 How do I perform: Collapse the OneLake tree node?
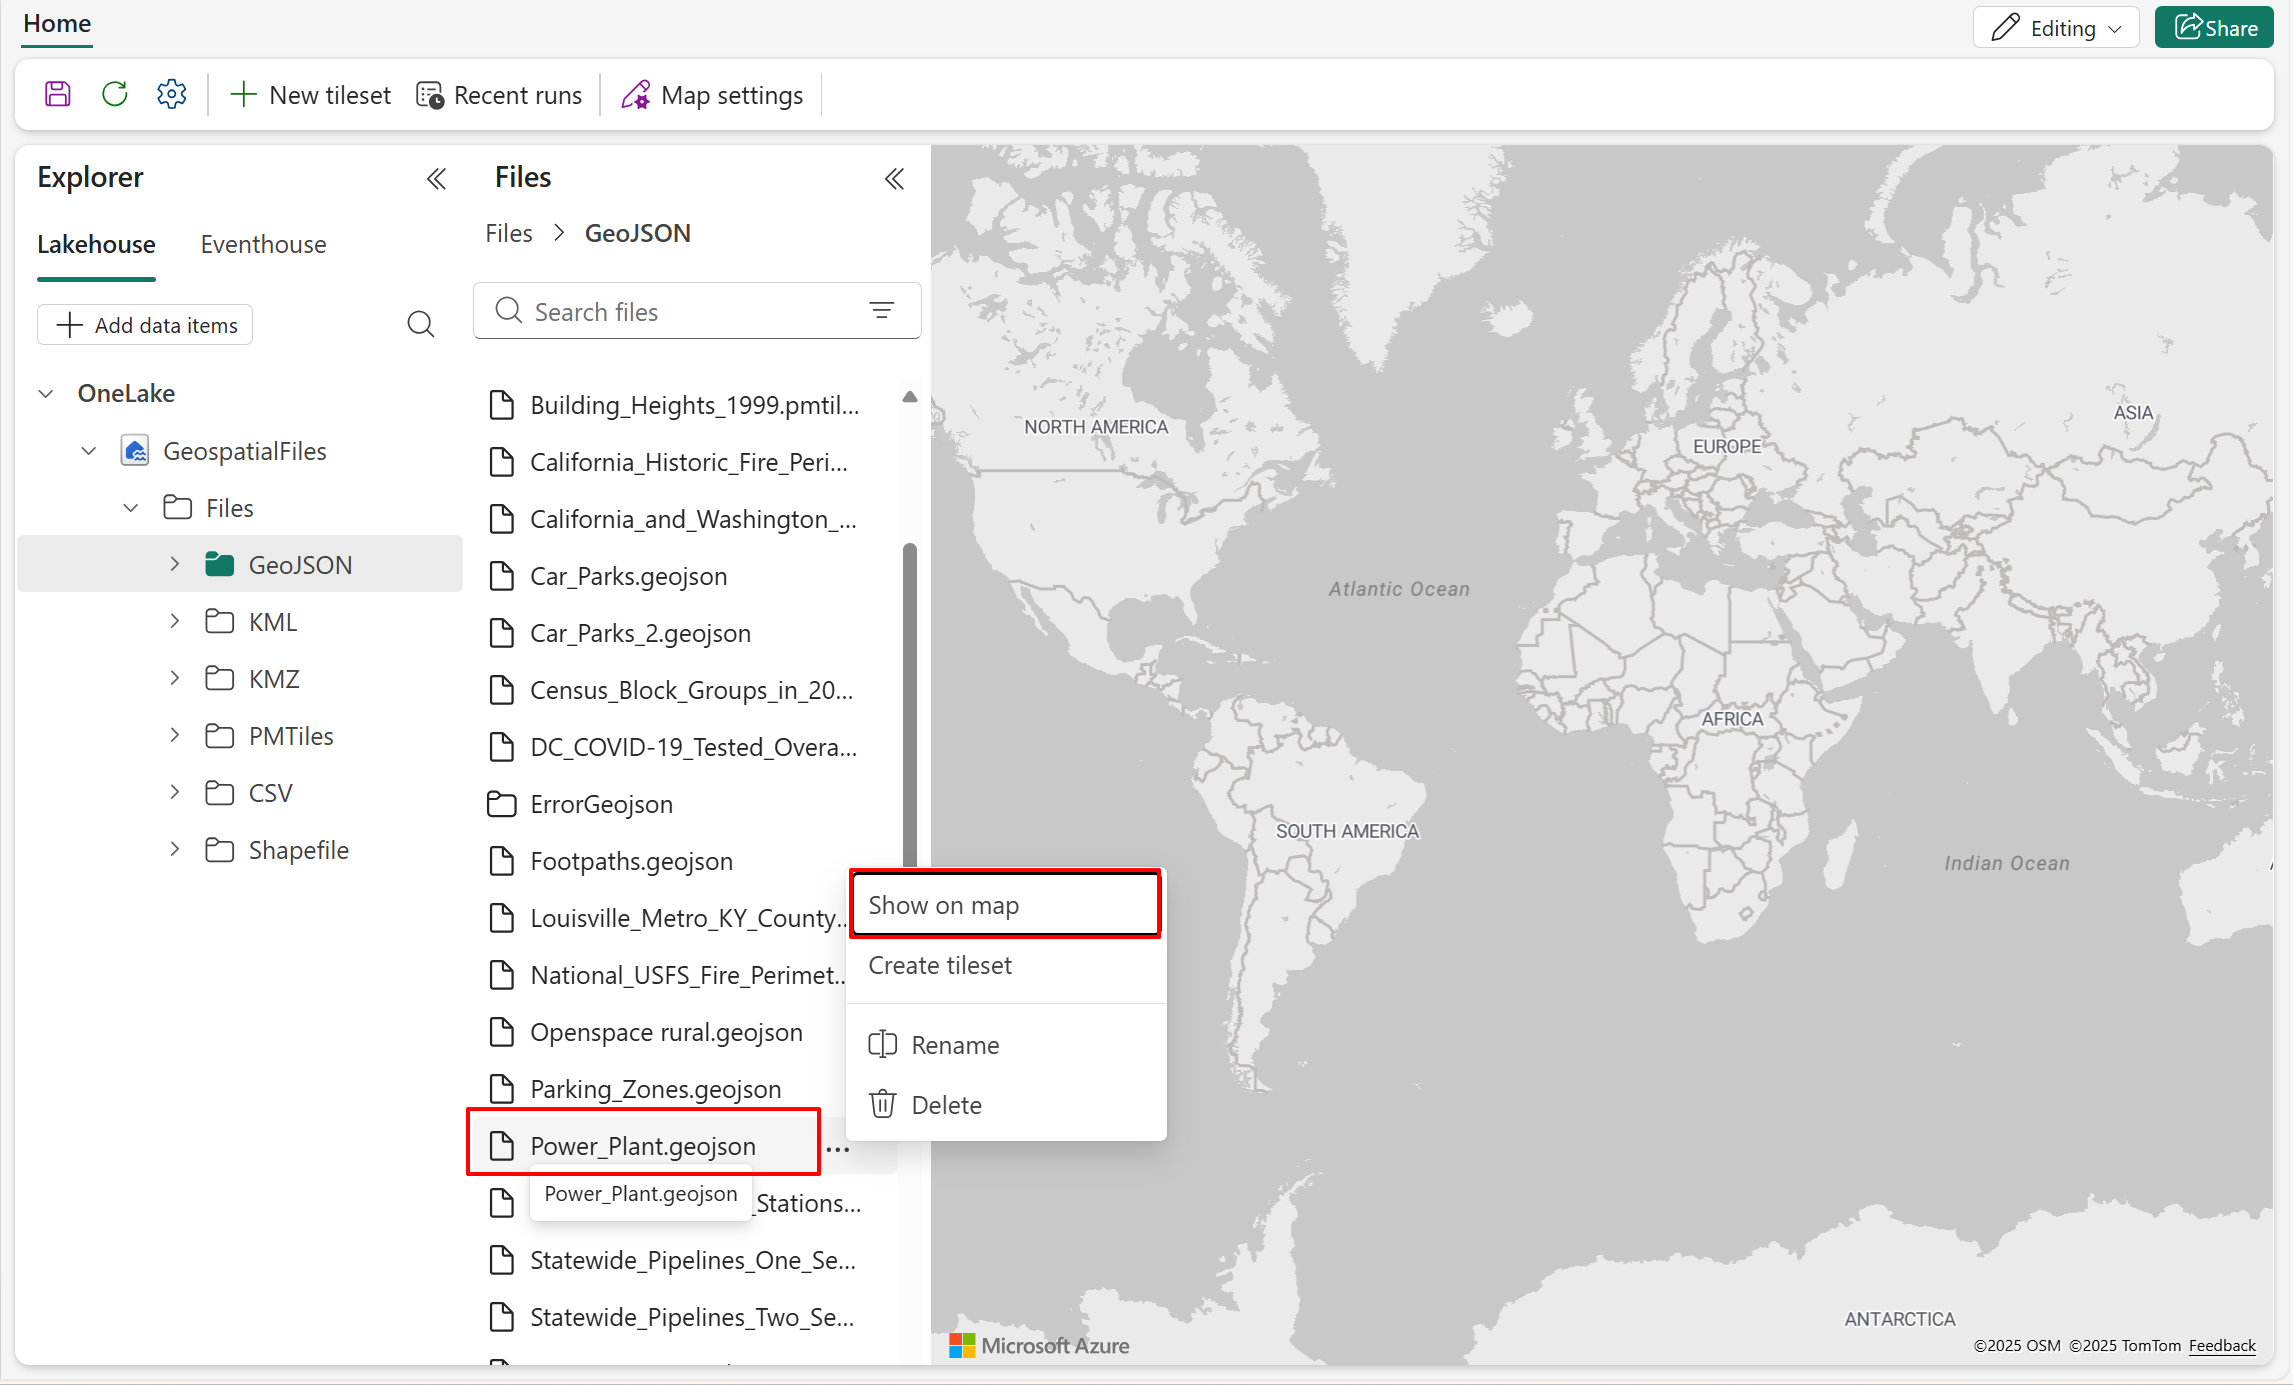pyautogui.click(x=46, y=393)
